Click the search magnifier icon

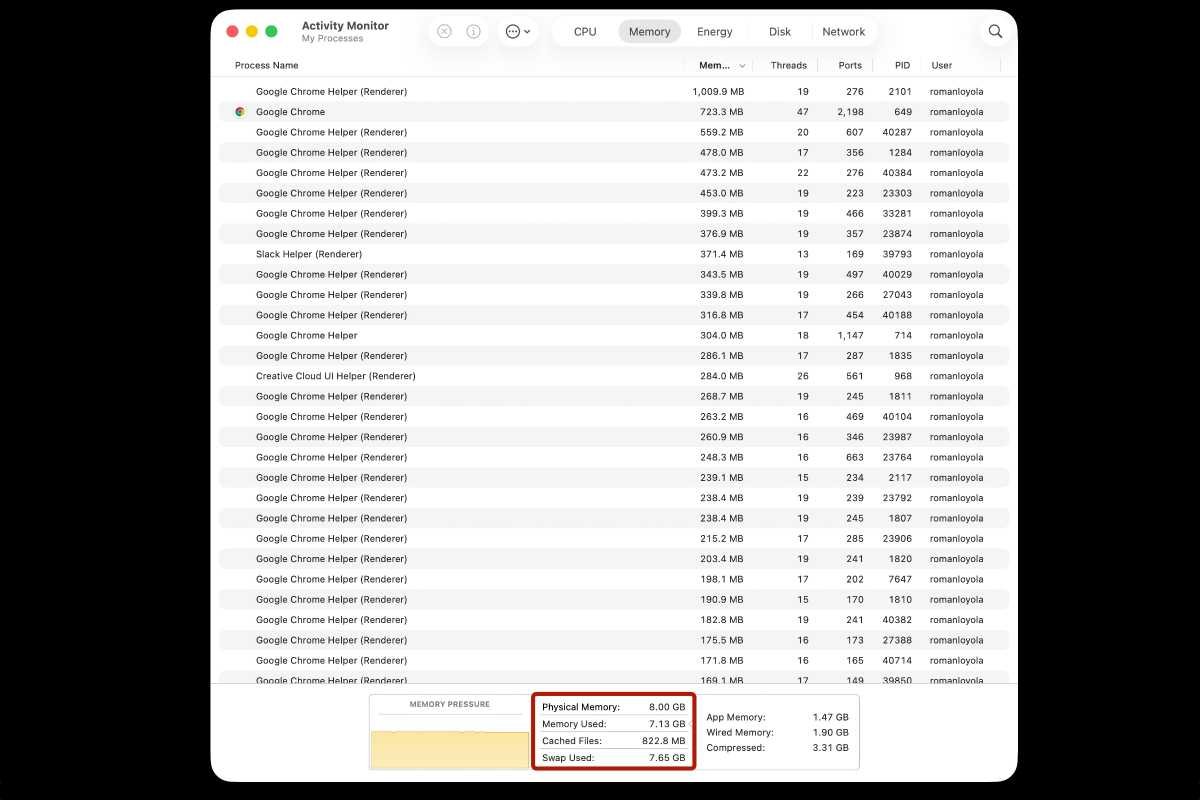pyautogui.click(x=995, y=31)
